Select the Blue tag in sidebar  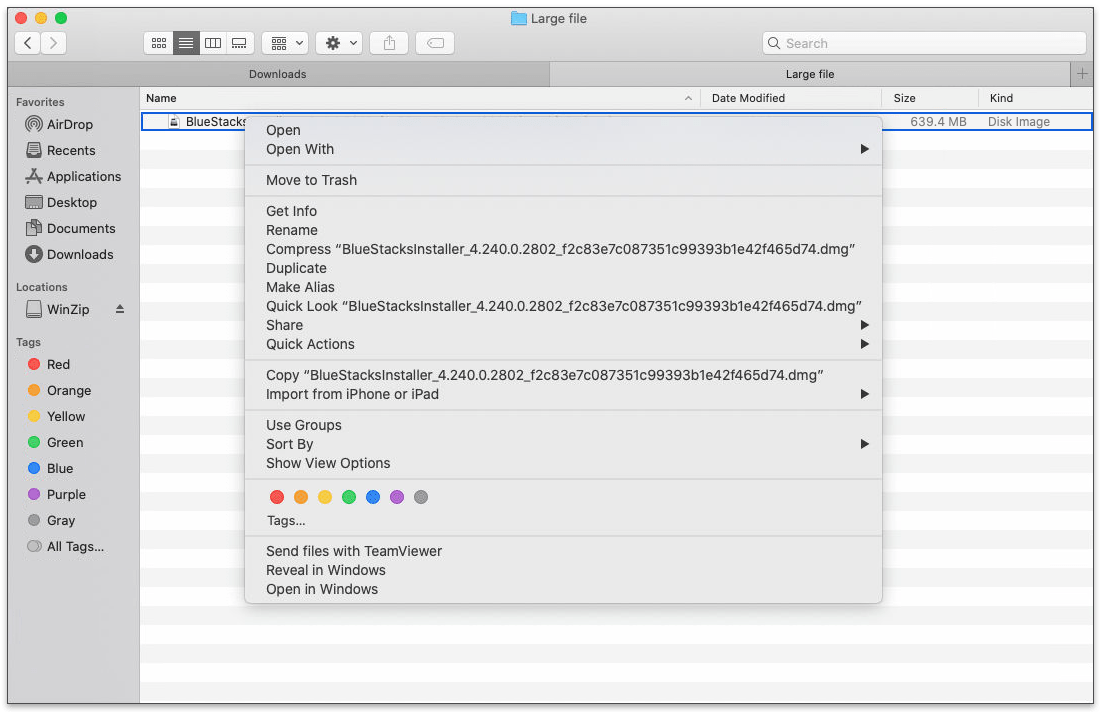pos(50,468)
